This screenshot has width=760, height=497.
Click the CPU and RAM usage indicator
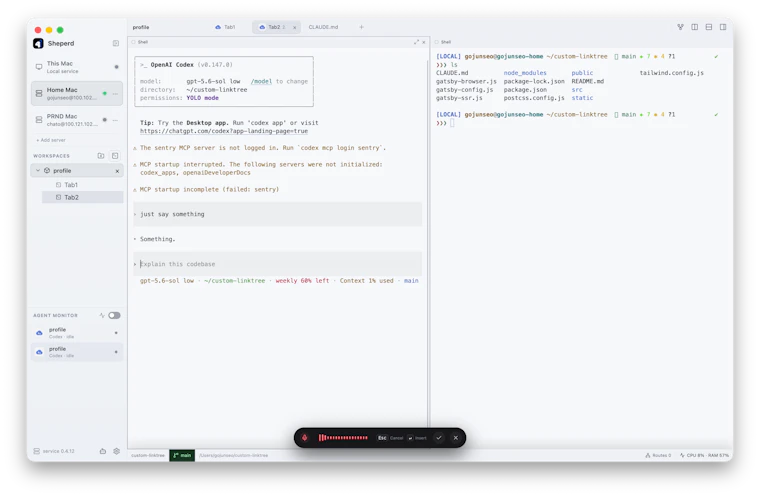coord(704,455)
